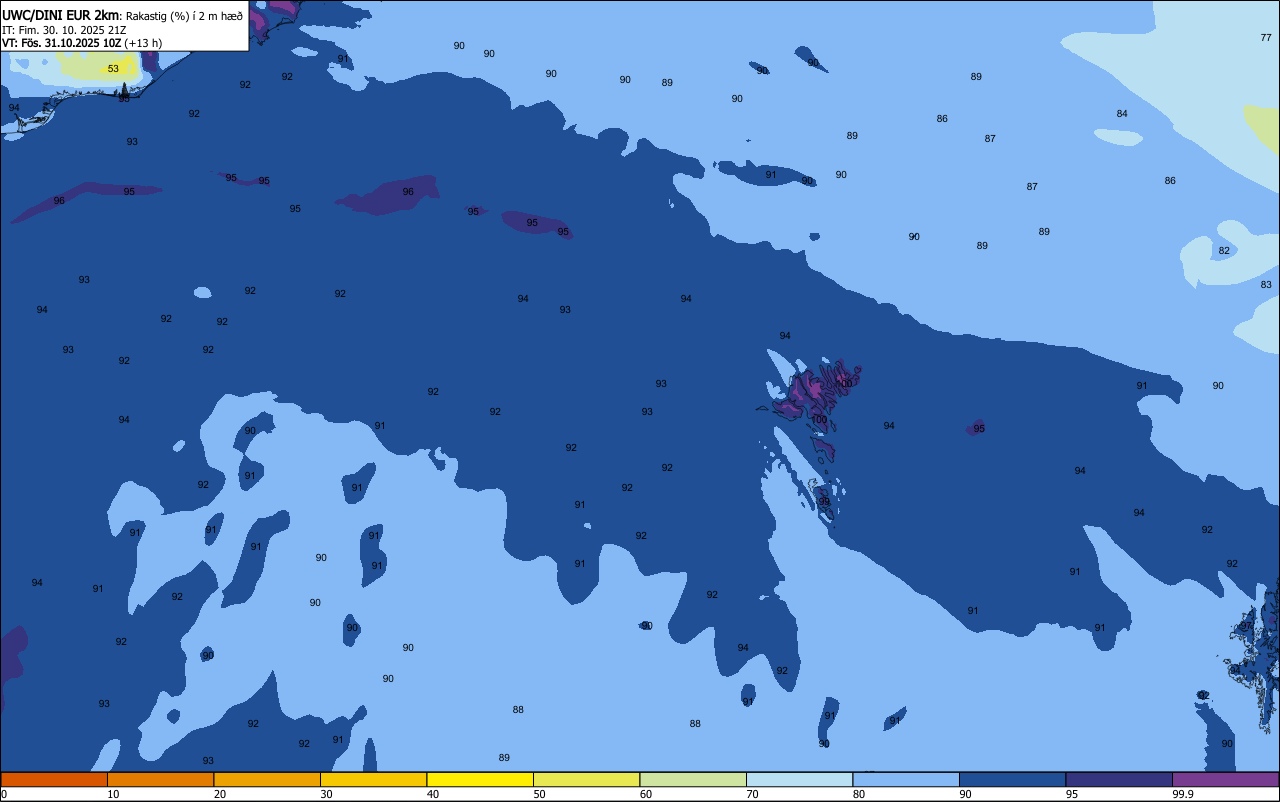Click the 99 value on the southern island
This screenshot has width=1280, height=802.
tap(824, 502)
